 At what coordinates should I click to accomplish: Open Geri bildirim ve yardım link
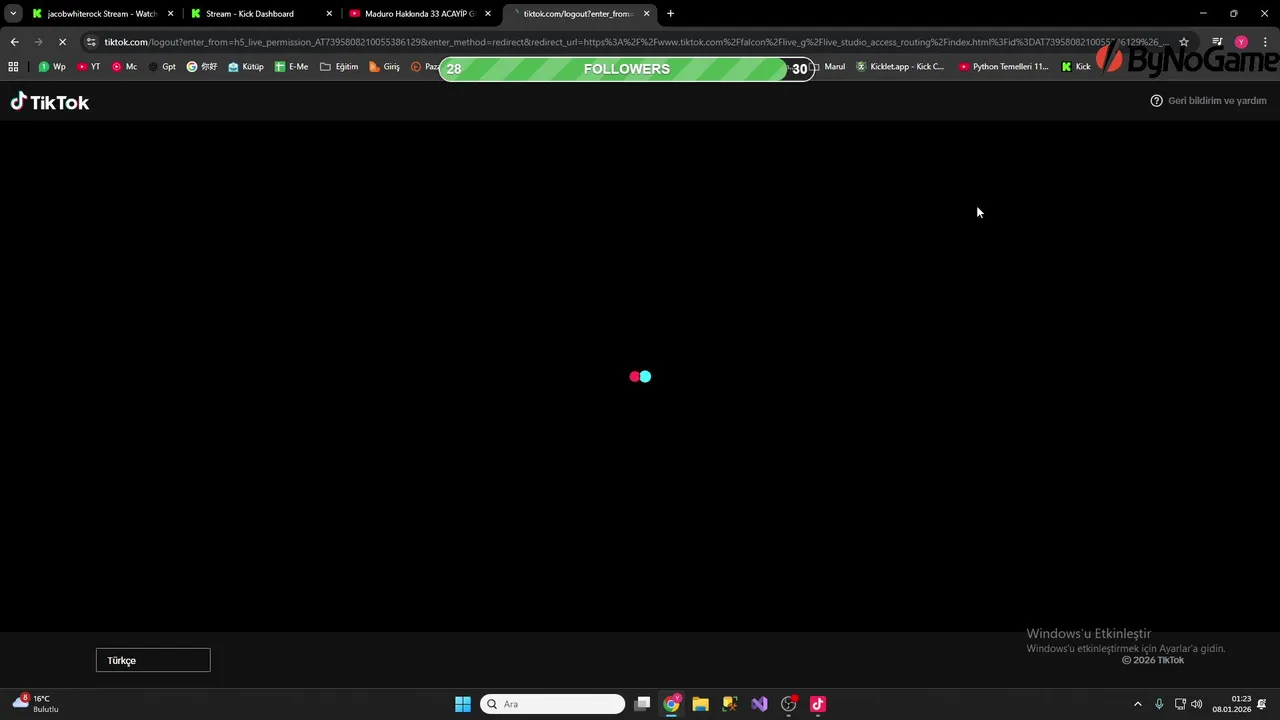tap(1208, 101)
